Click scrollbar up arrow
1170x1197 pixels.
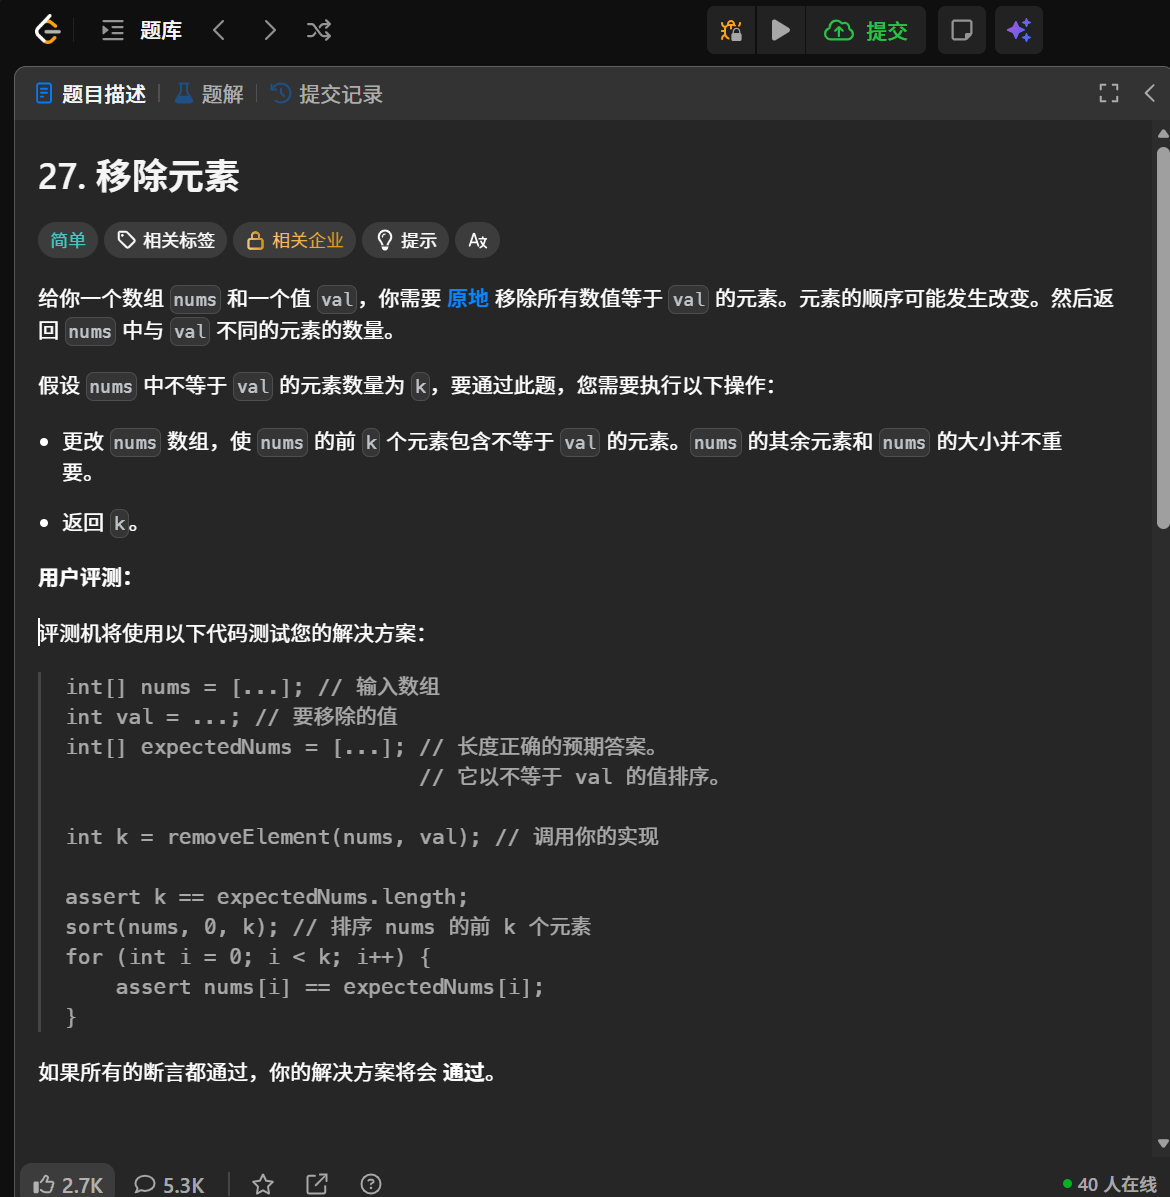point(1163,134)
